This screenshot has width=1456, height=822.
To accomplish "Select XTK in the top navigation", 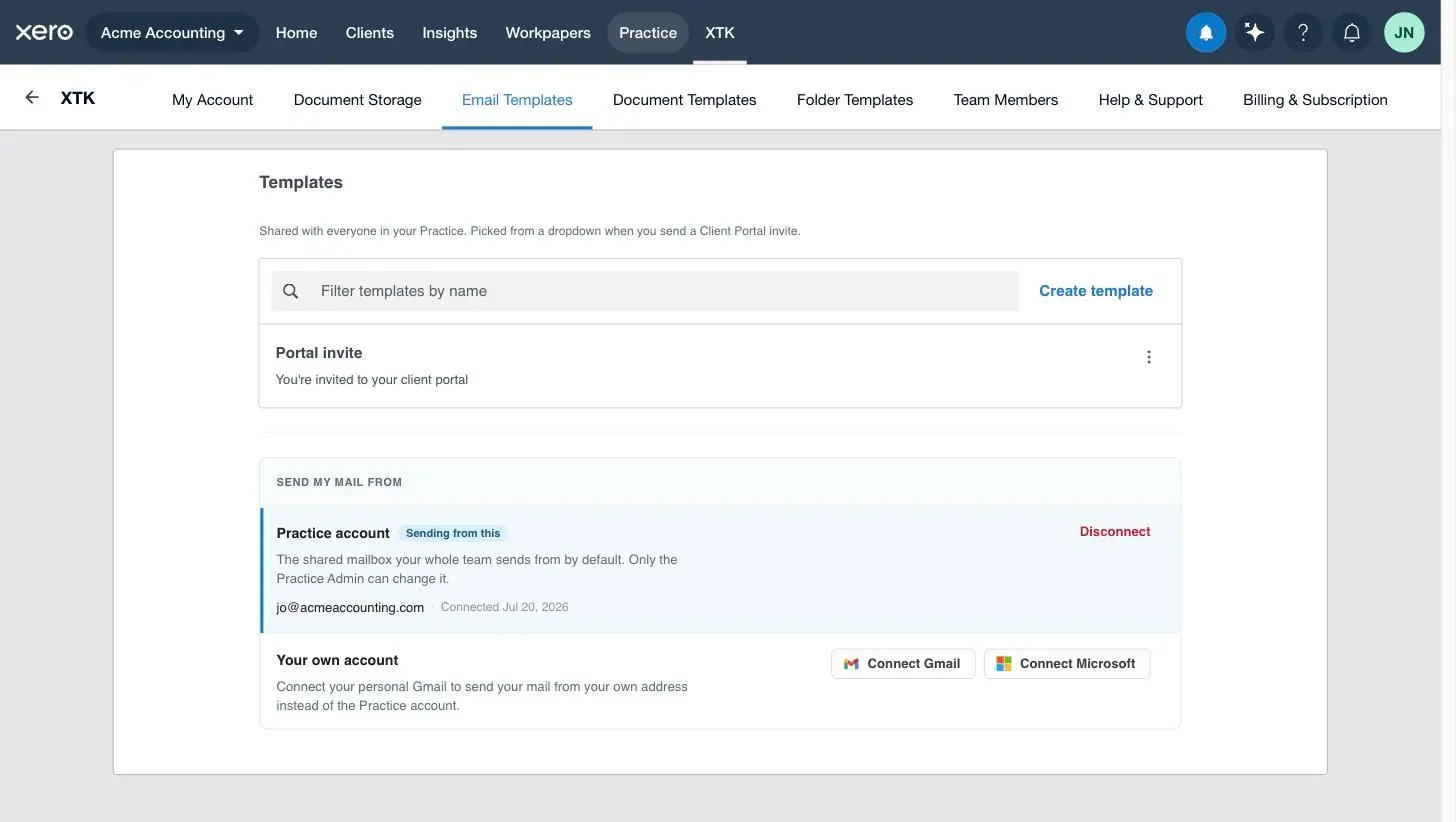I will pos(720,32).
